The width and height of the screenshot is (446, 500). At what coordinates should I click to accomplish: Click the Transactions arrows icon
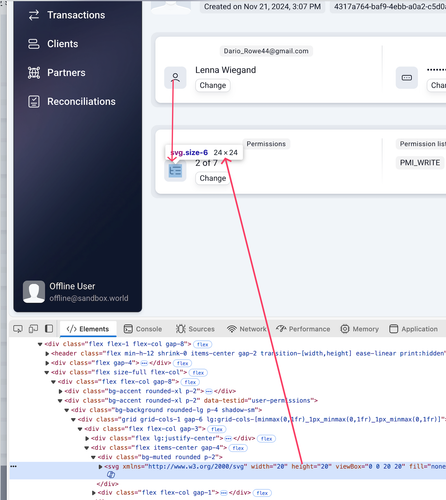click(34, 15)
